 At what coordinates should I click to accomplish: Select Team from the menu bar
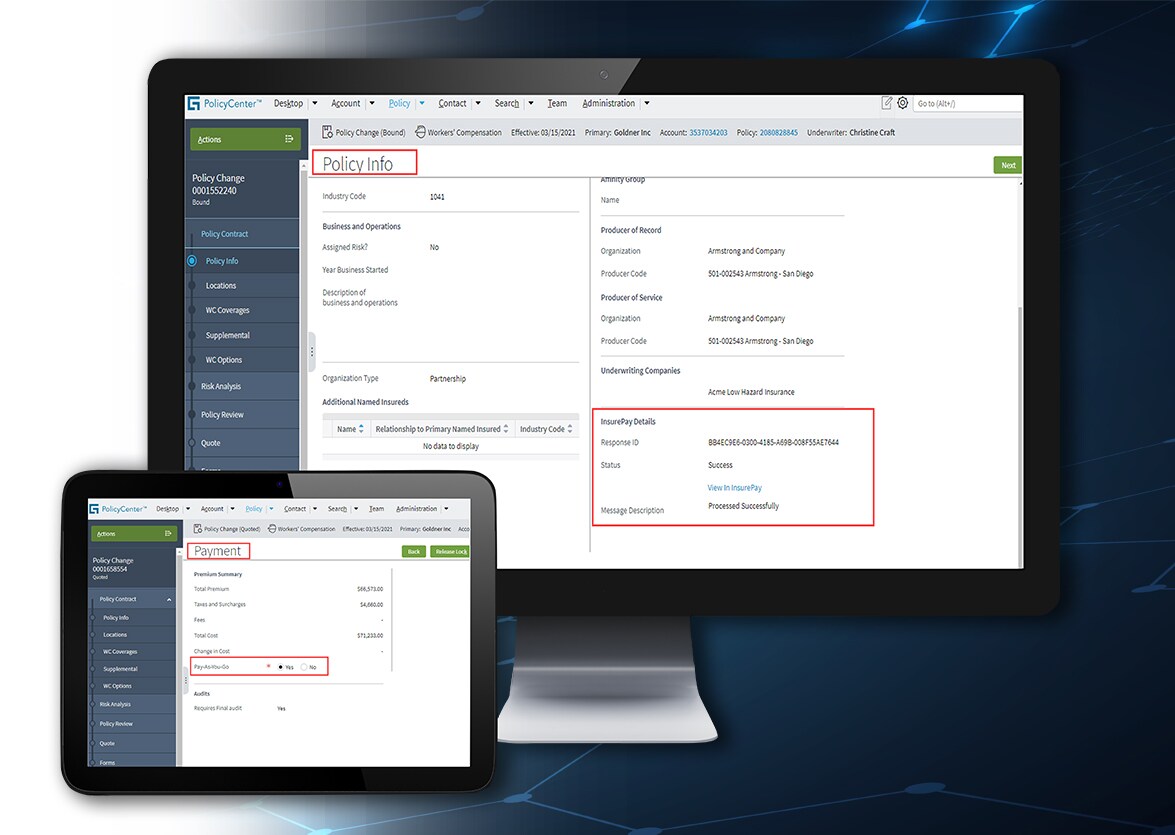(557, 103)
